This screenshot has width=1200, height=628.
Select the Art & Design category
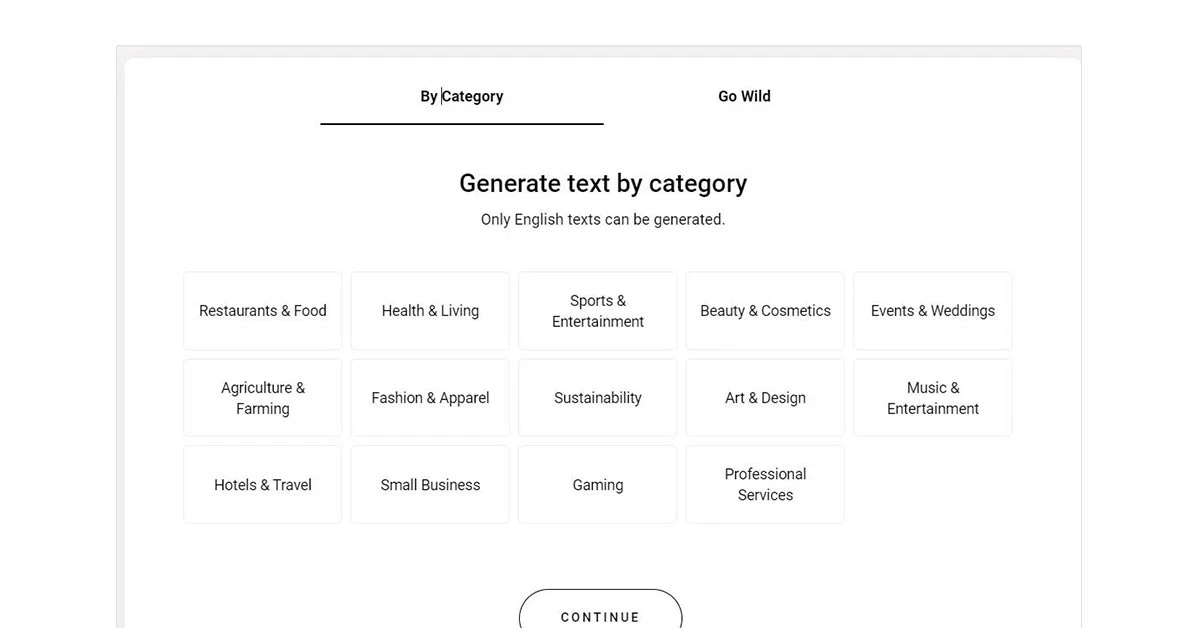point(765,397)
